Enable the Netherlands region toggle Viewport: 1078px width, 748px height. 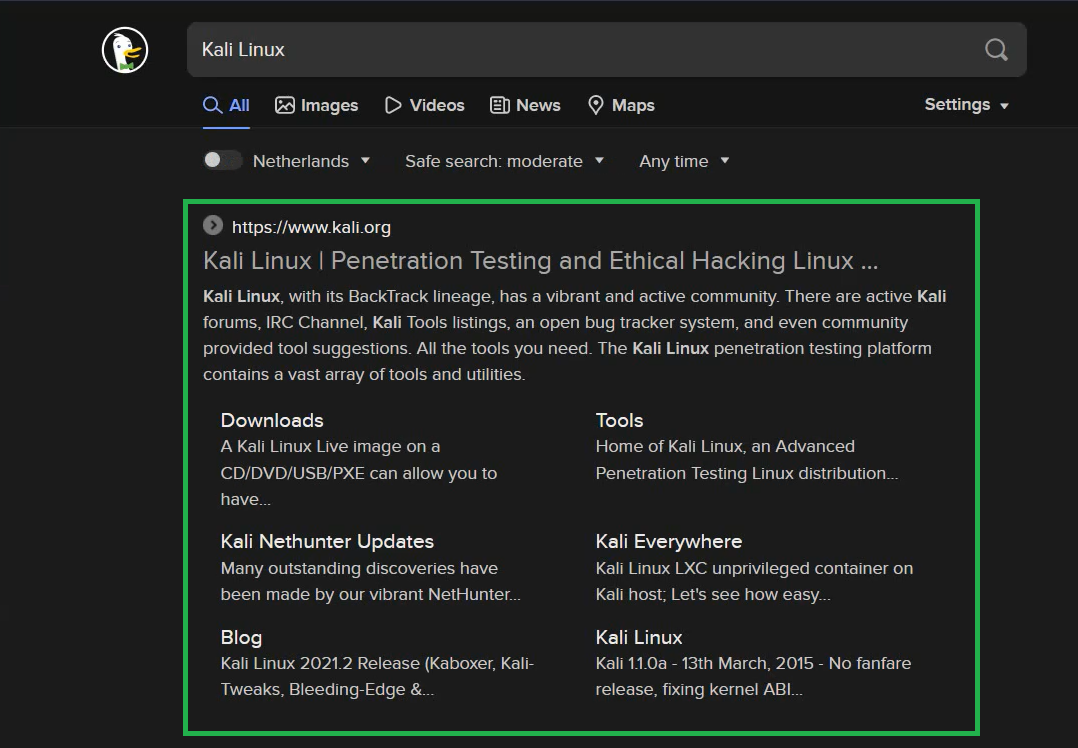click(221, 160)
